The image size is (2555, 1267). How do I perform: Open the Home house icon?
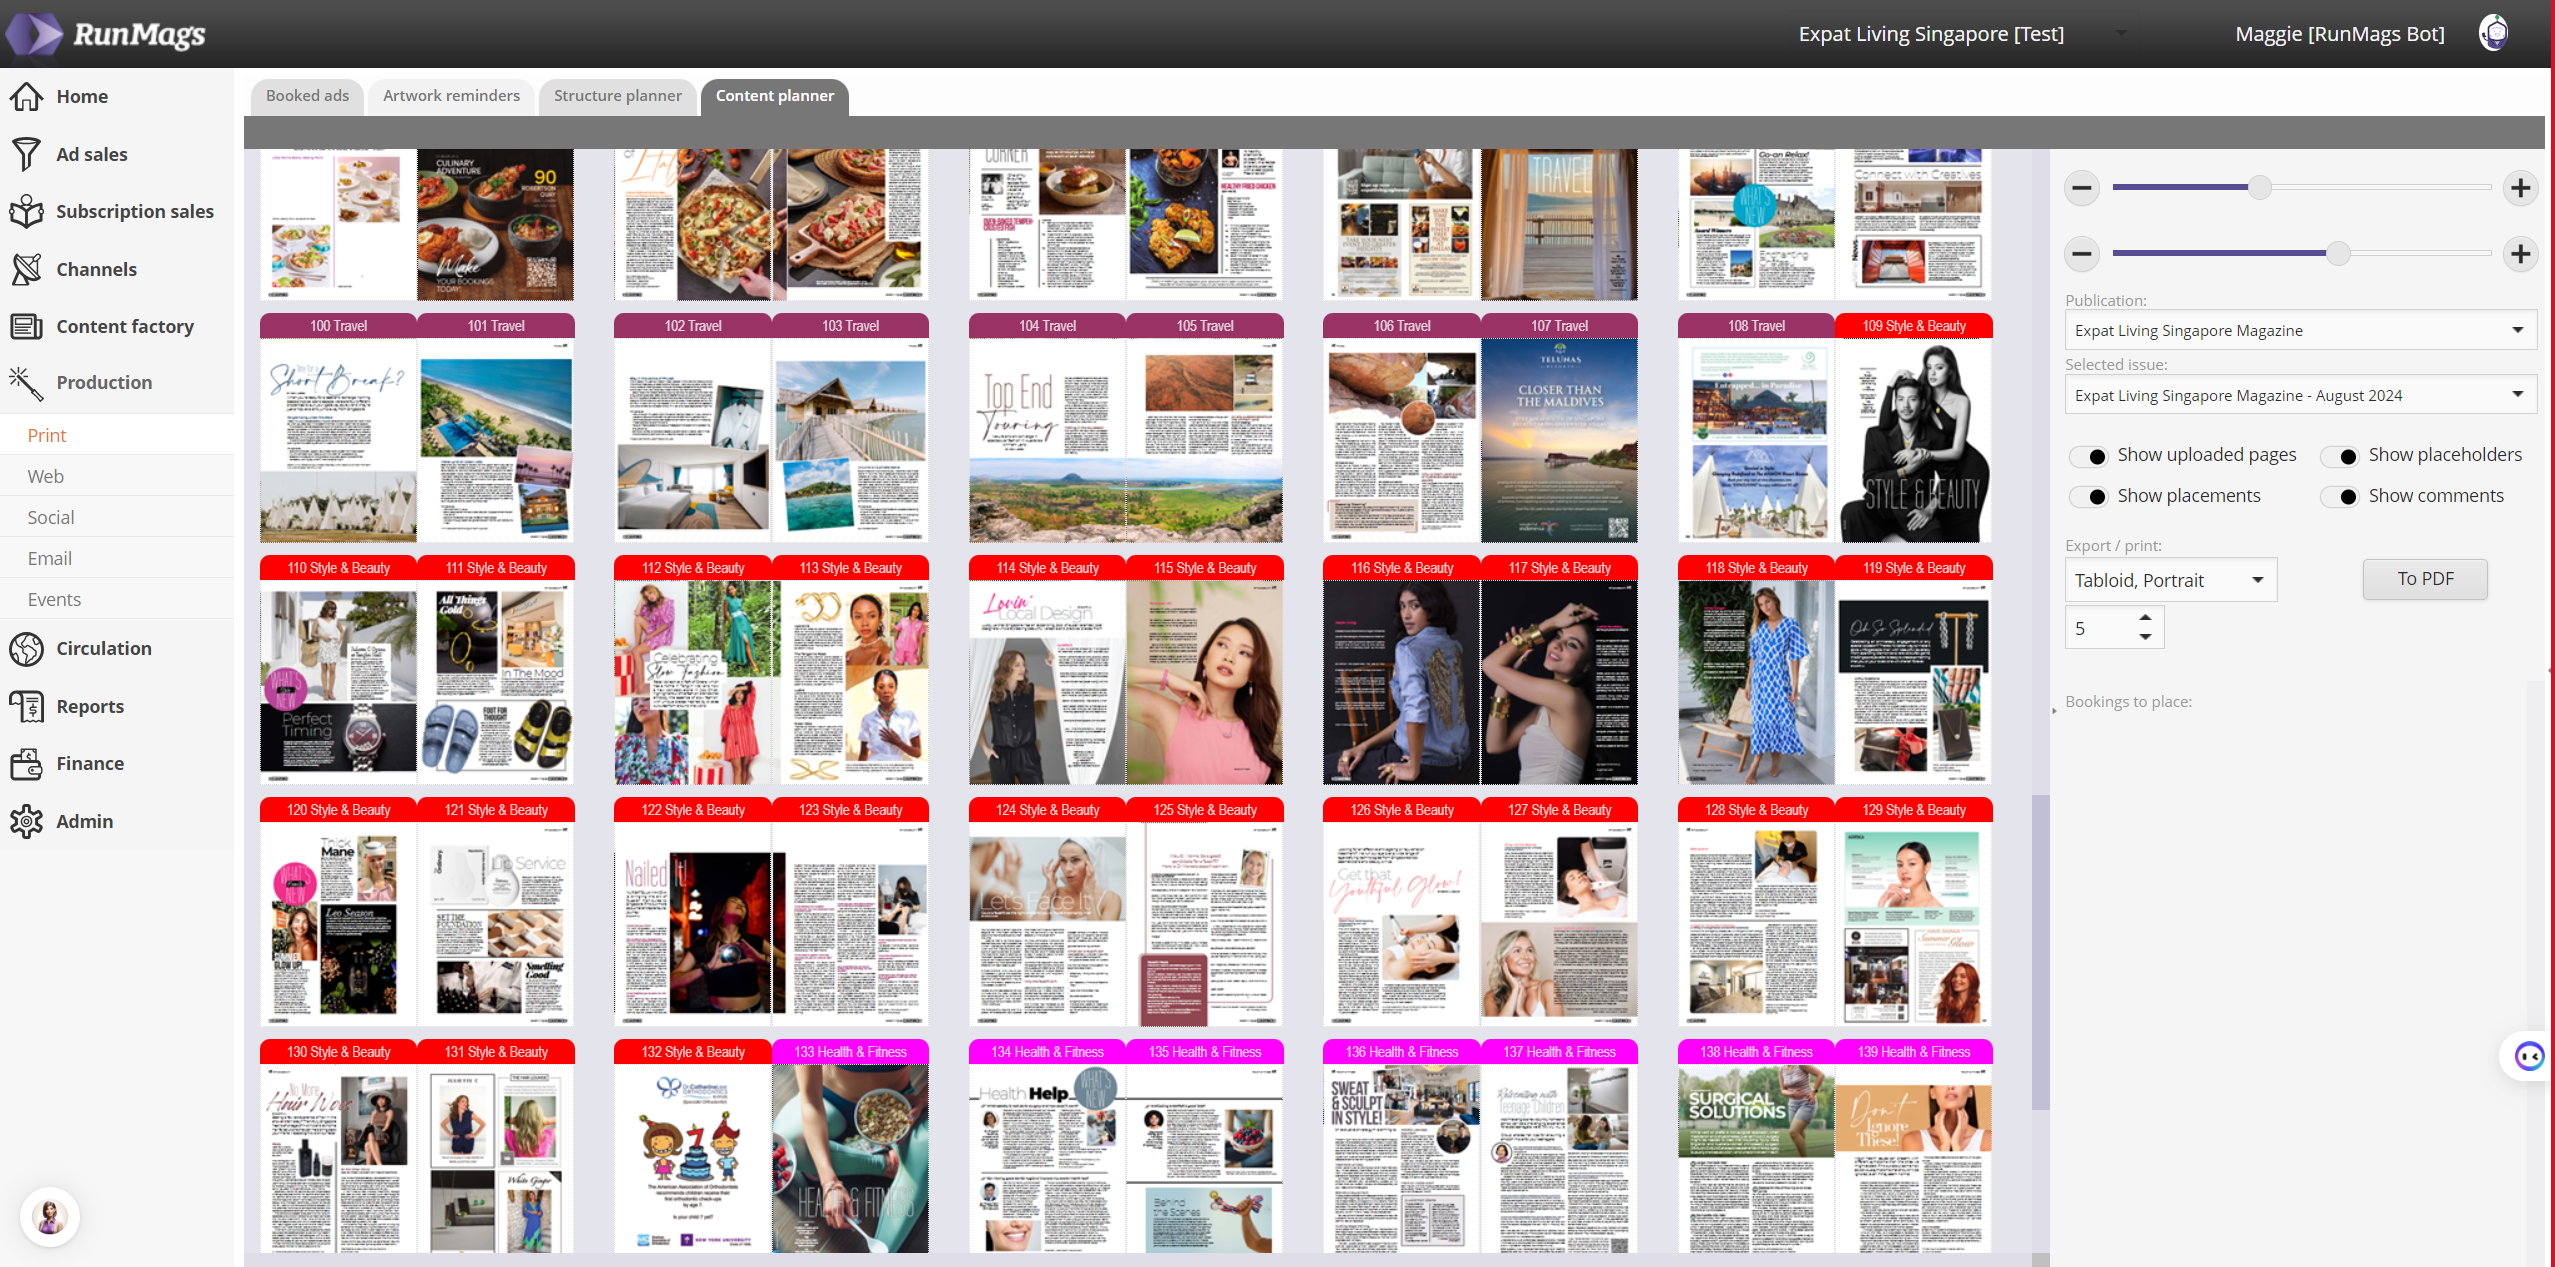click(27, 96)
